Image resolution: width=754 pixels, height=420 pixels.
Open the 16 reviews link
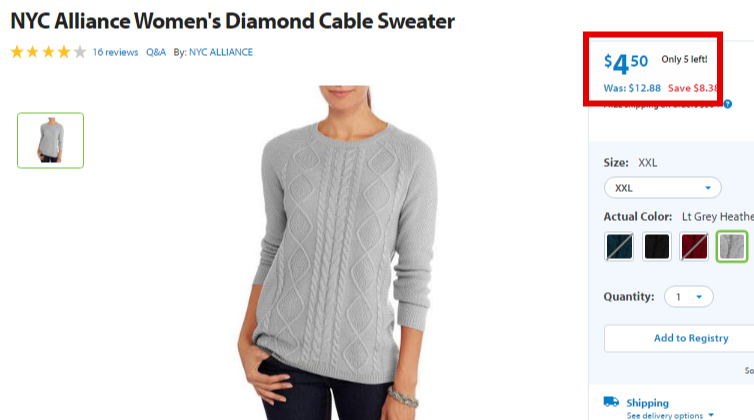[115, 52]
